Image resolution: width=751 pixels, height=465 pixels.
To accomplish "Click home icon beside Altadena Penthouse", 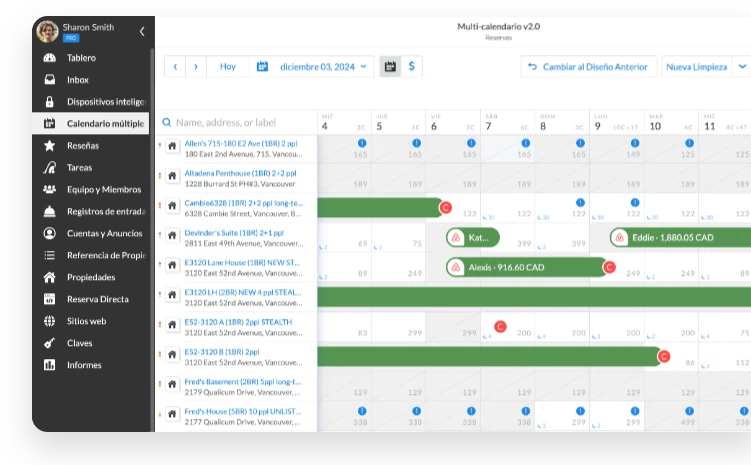I will [x=172, y=177].
